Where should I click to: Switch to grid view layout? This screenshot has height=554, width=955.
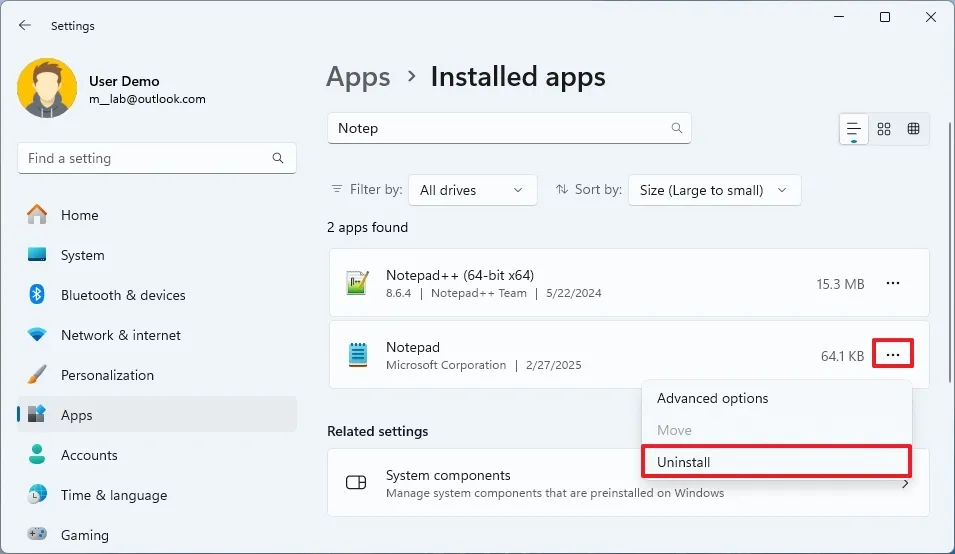coord(884,129)
